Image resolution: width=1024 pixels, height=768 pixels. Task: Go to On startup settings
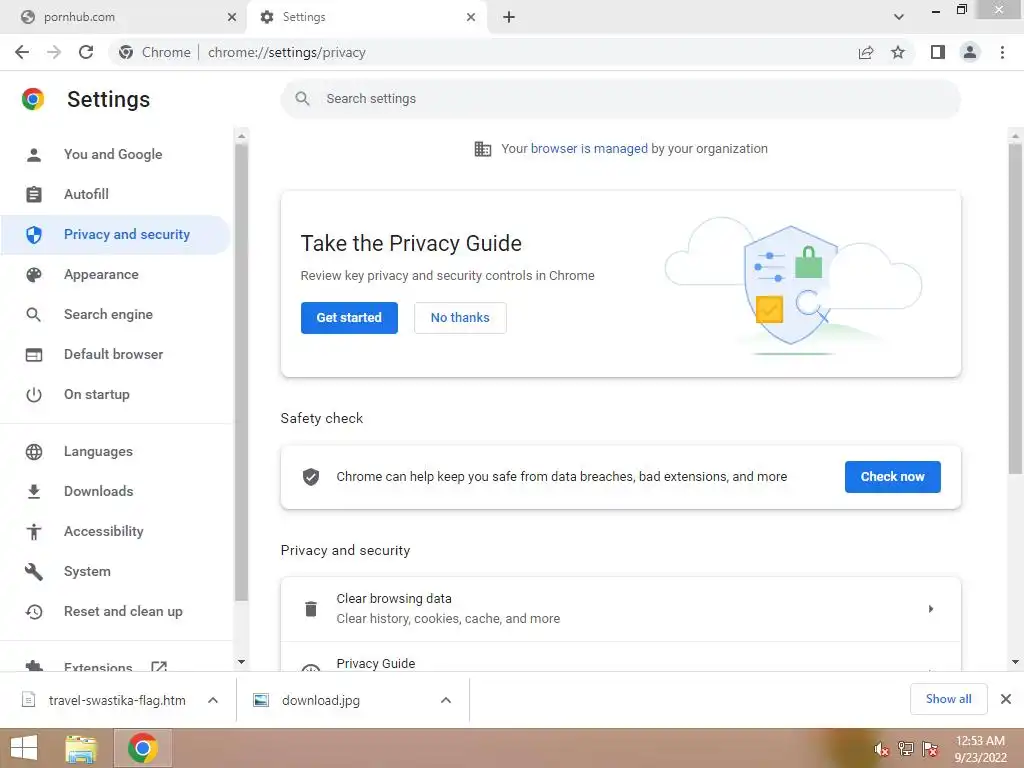click(97, 394)
